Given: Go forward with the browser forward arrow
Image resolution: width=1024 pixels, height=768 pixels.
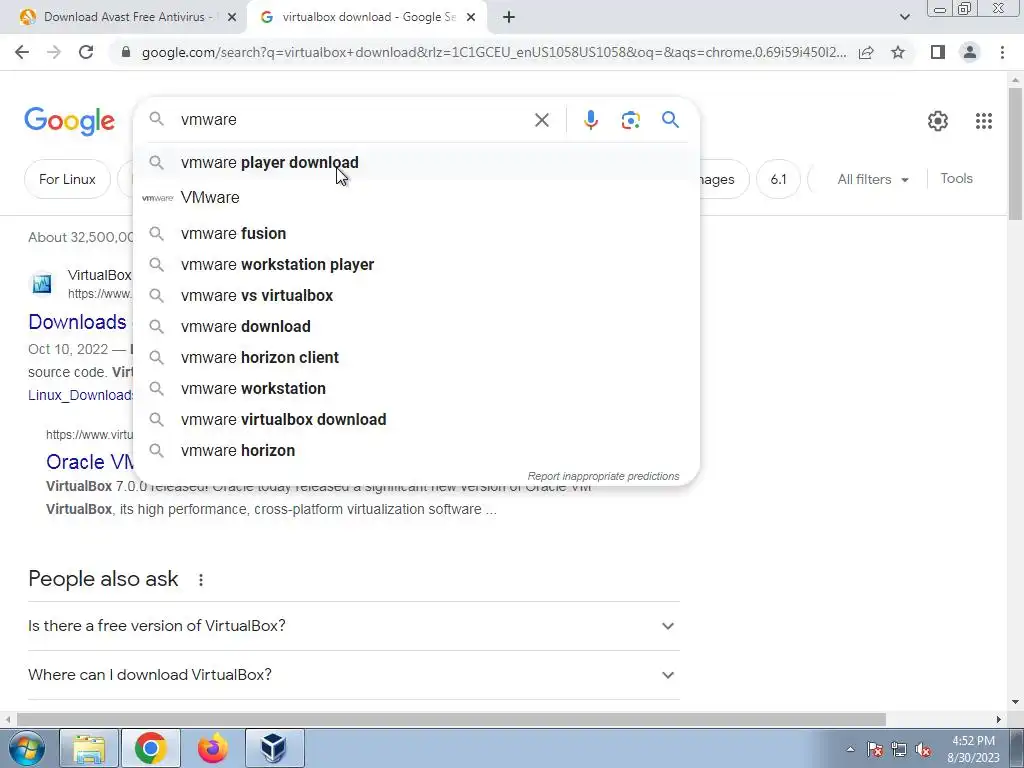Looking at the screenshot, I should (54, 52).
